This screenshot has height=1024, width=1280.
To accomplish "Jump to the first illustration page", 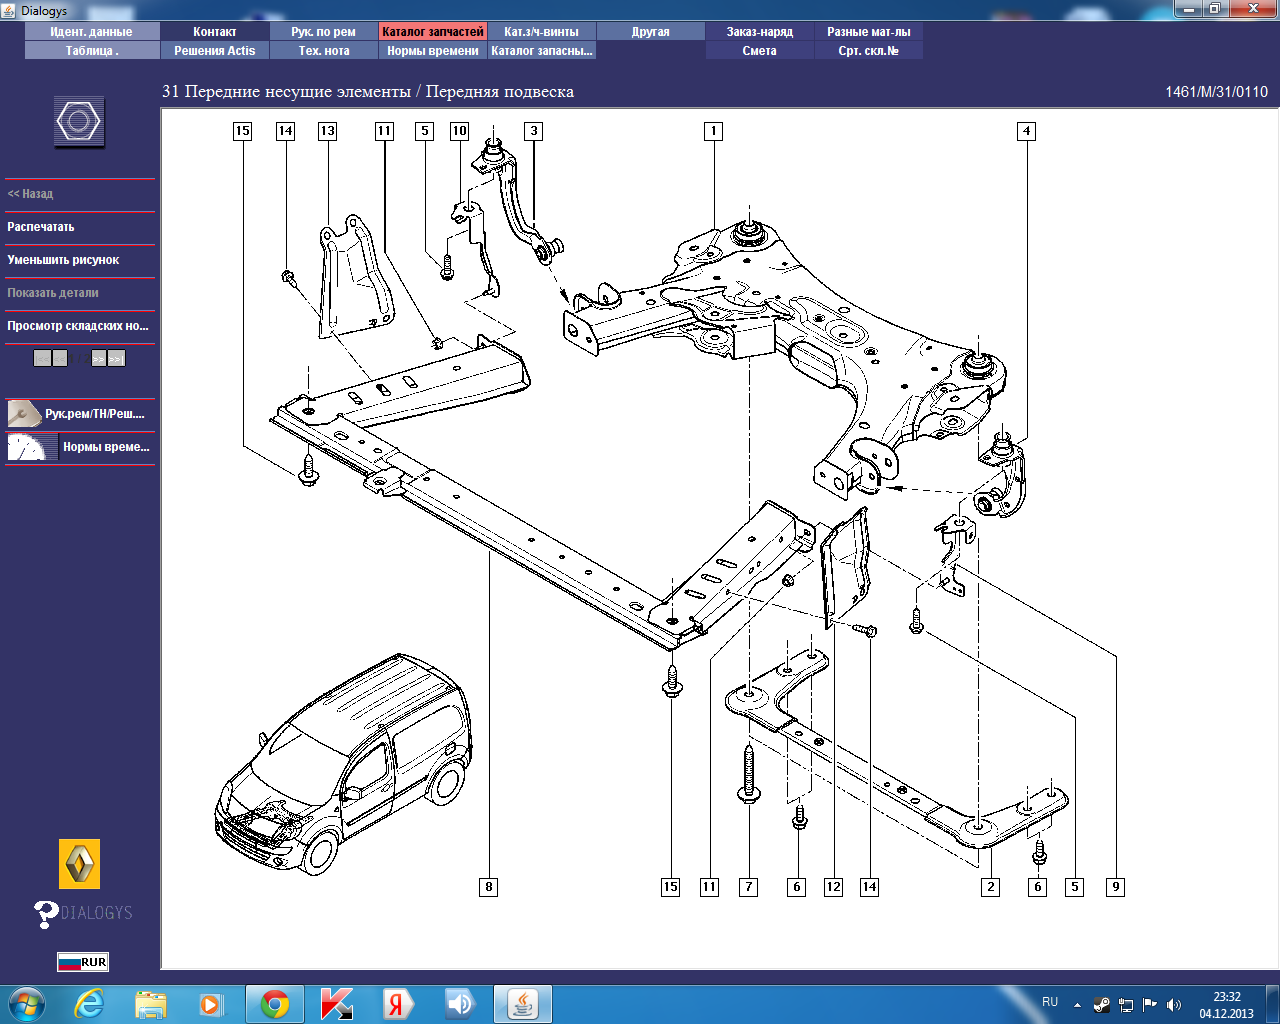I will pos(42,358).
